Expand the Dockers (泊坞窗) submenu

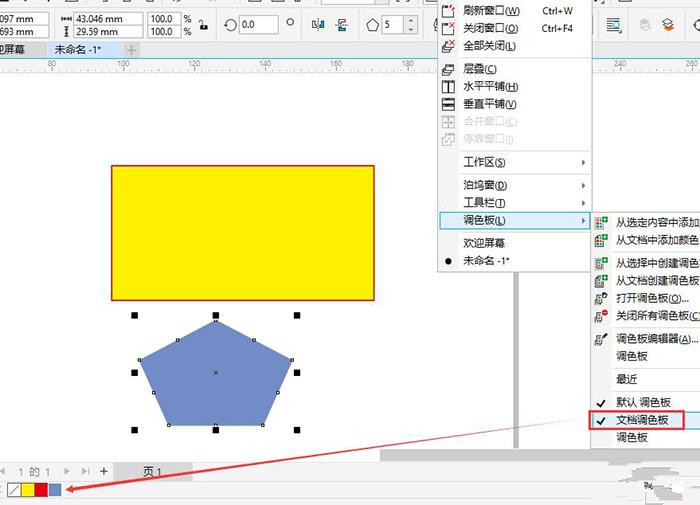pos(515,185)
